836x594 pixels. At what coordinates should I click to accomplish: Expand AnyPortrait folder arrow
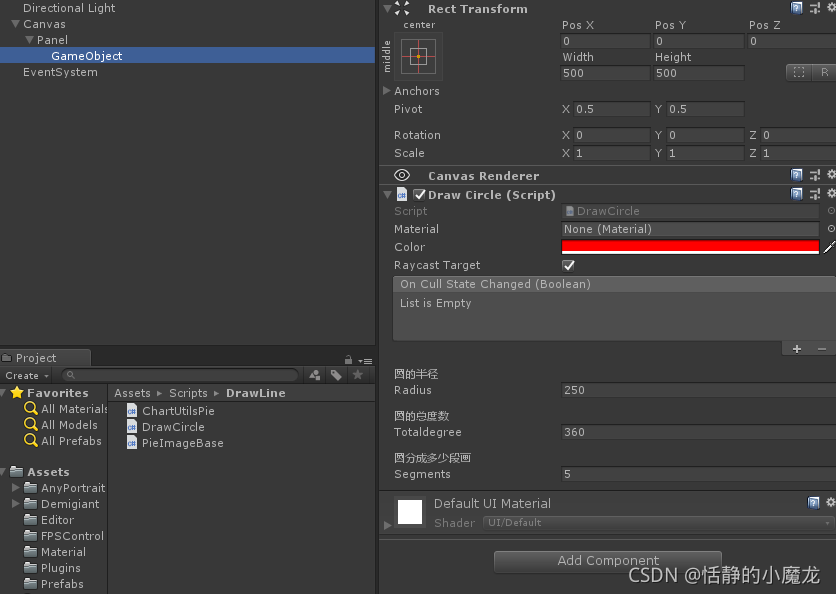tap(15, 487)
